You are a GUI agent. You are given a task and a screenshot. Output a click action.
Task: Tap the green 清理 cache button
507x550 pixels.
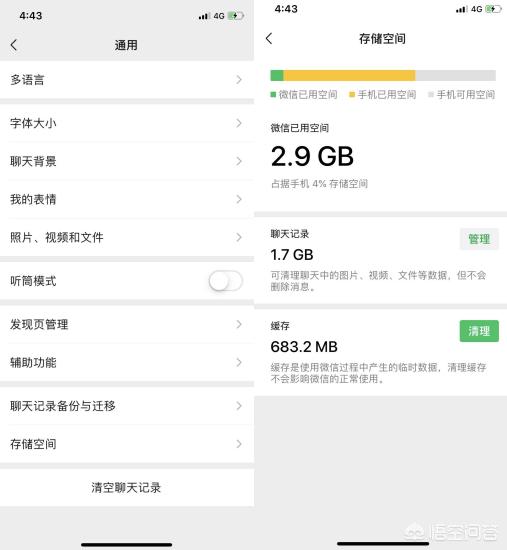point(479,331)
